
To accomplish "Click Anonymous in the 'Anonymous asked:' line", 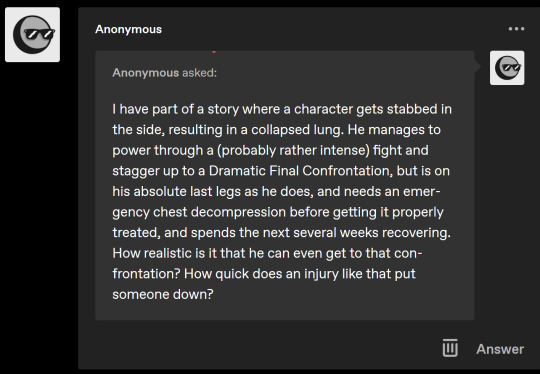I will [146, 73].
